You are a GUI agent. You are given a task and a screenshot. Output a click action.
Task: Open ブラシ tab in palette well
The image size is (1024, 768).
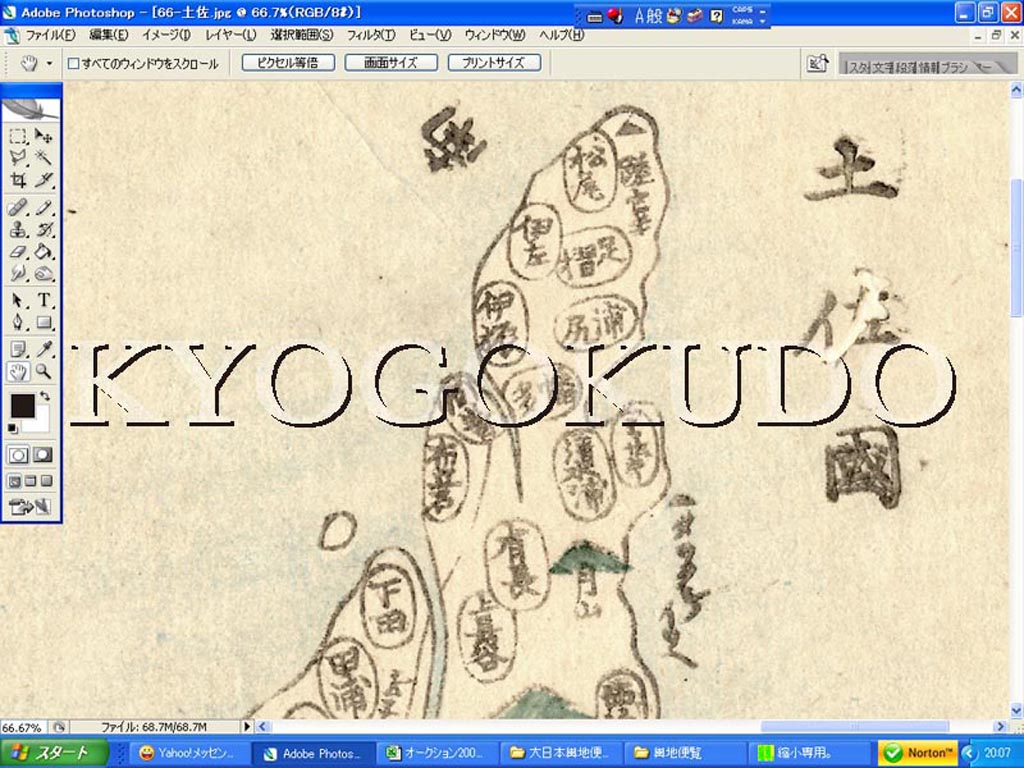pyautogui.click(x=955, y=67)
